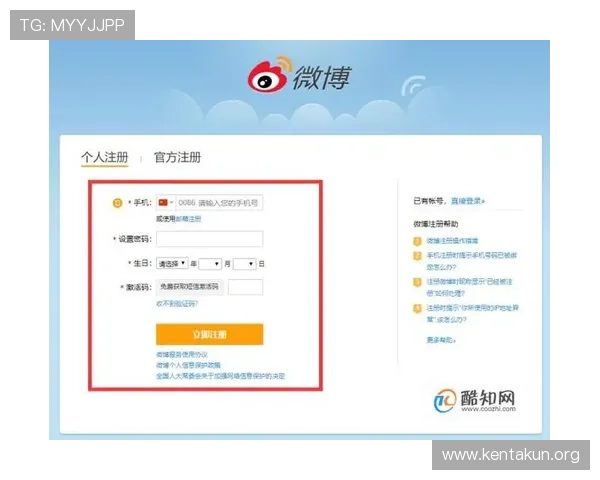Focus the 手机 phone number field
The width and height of the screenshot is (600, 480).
pyautogui.click(x=219, y=202)
